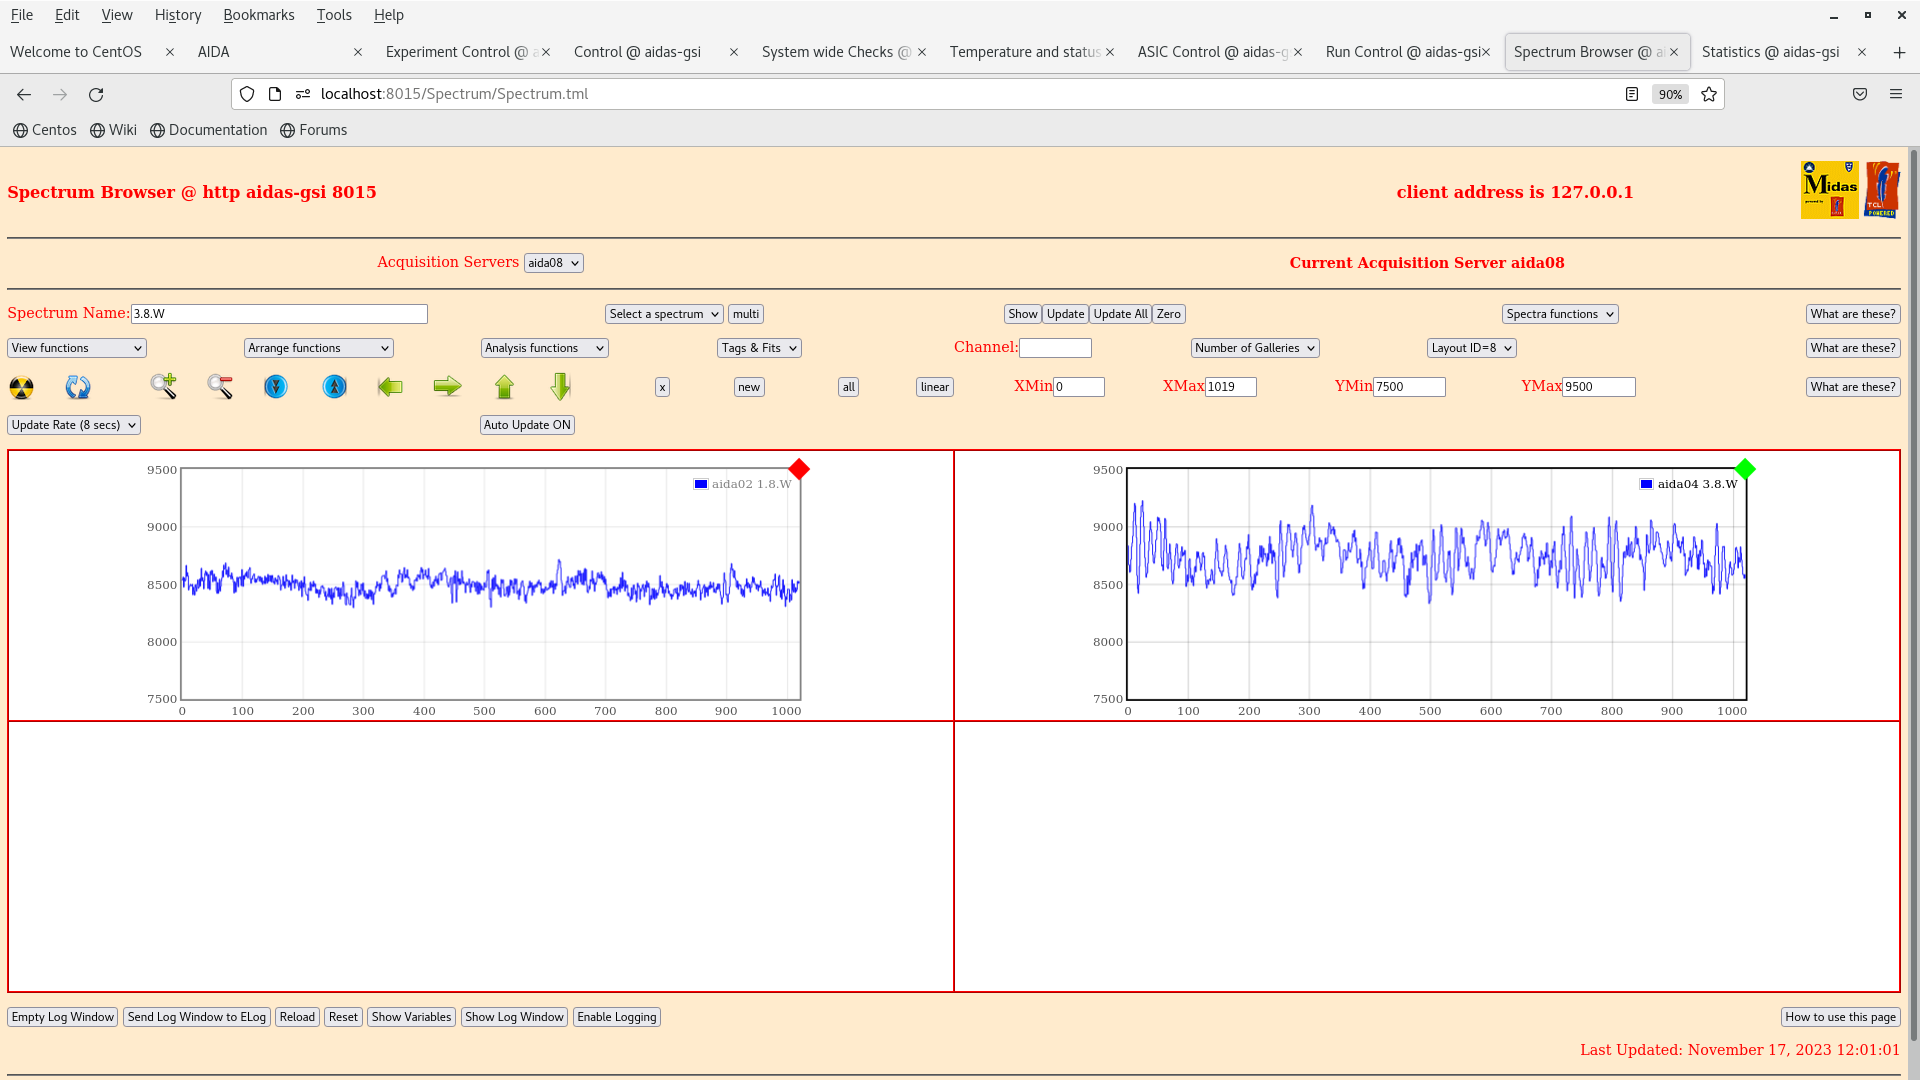
Task: Click the green left arrow icon
Action: [x=390, y=386]
